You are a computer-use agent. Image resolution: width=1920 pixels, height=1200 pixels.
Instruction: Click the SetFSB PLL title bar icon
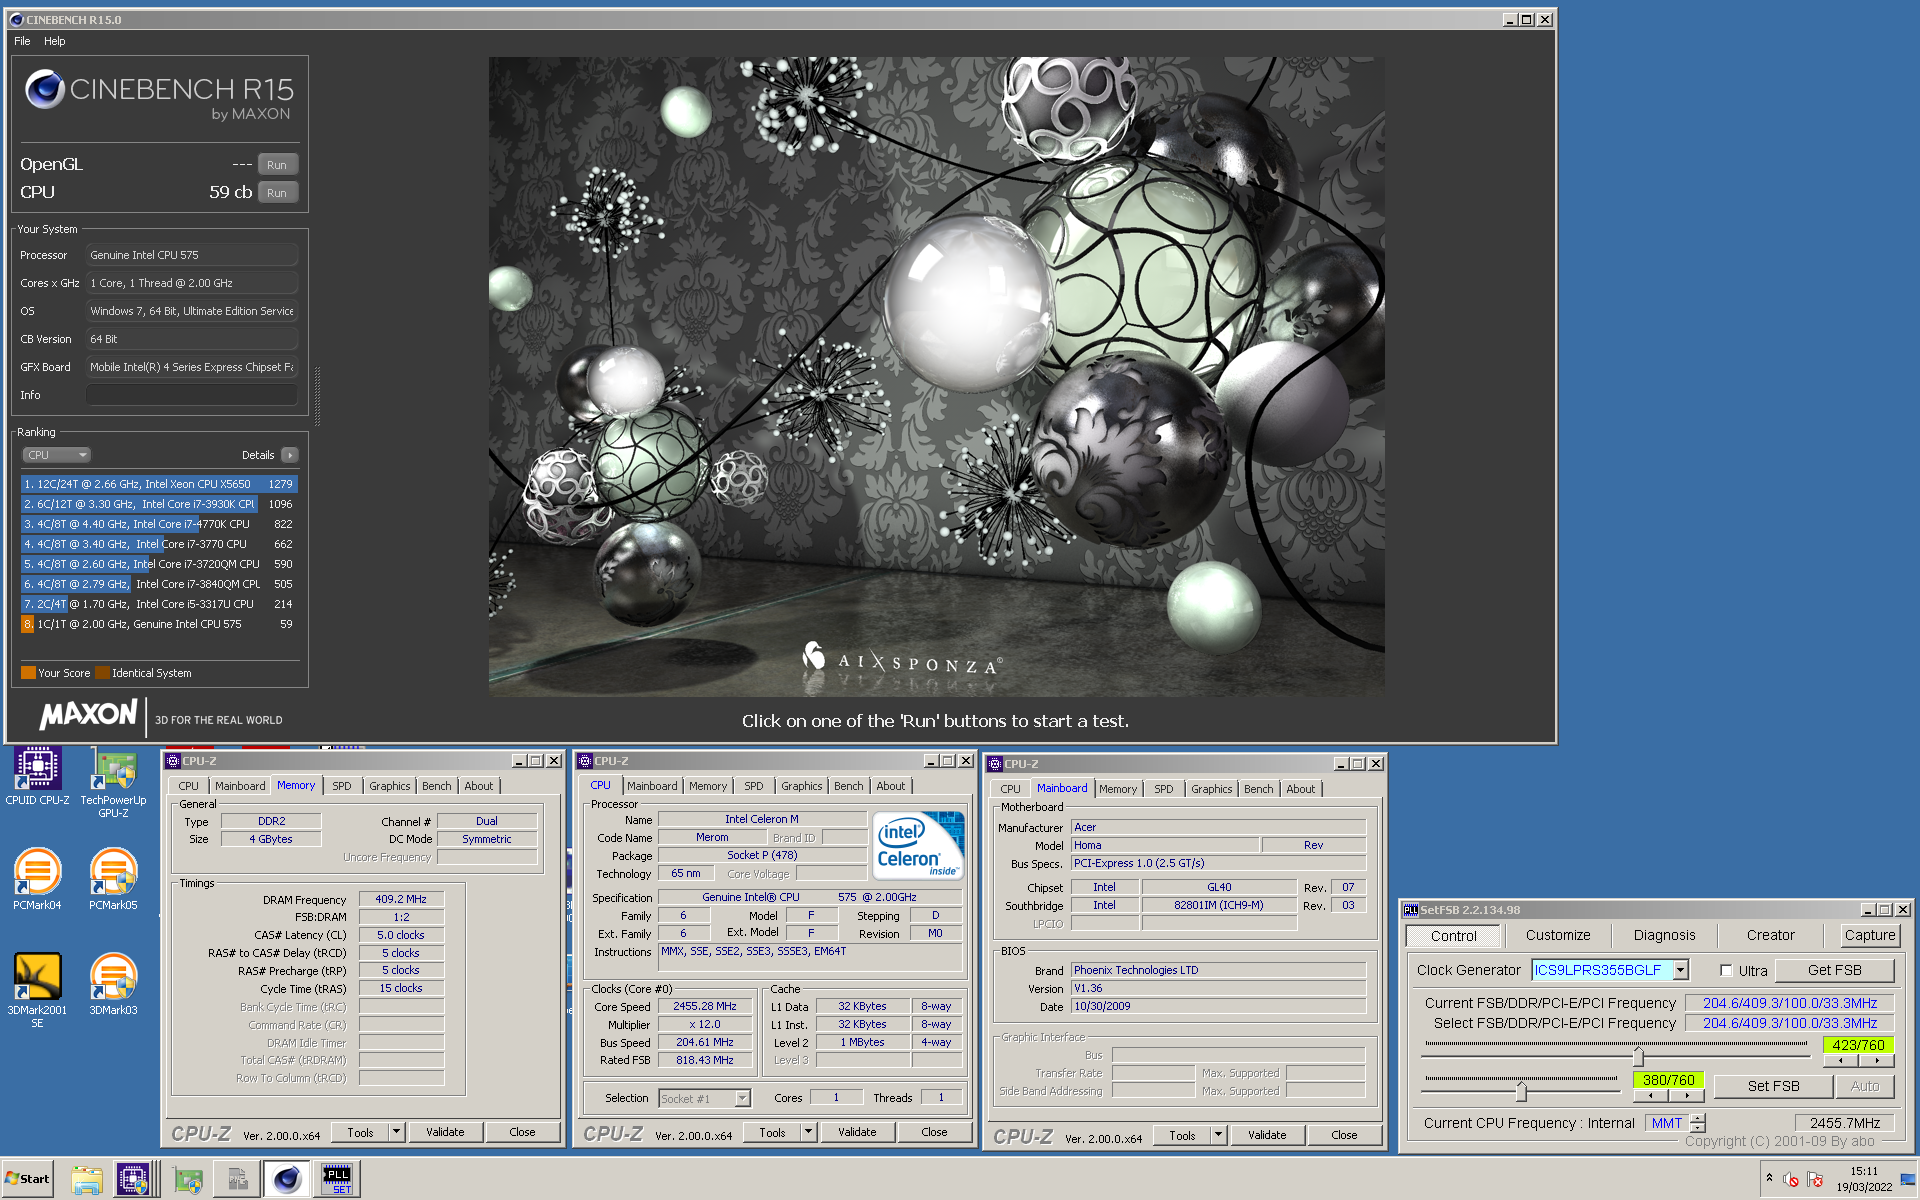coord(1411,910)
